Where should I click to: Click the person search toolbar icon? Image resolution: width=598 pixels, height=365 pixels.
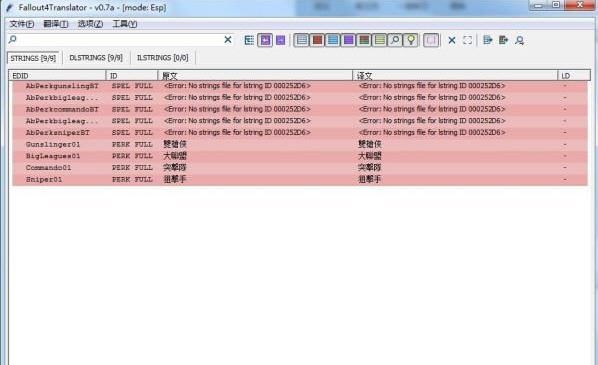pyautogui.click(x=519, y=40)
